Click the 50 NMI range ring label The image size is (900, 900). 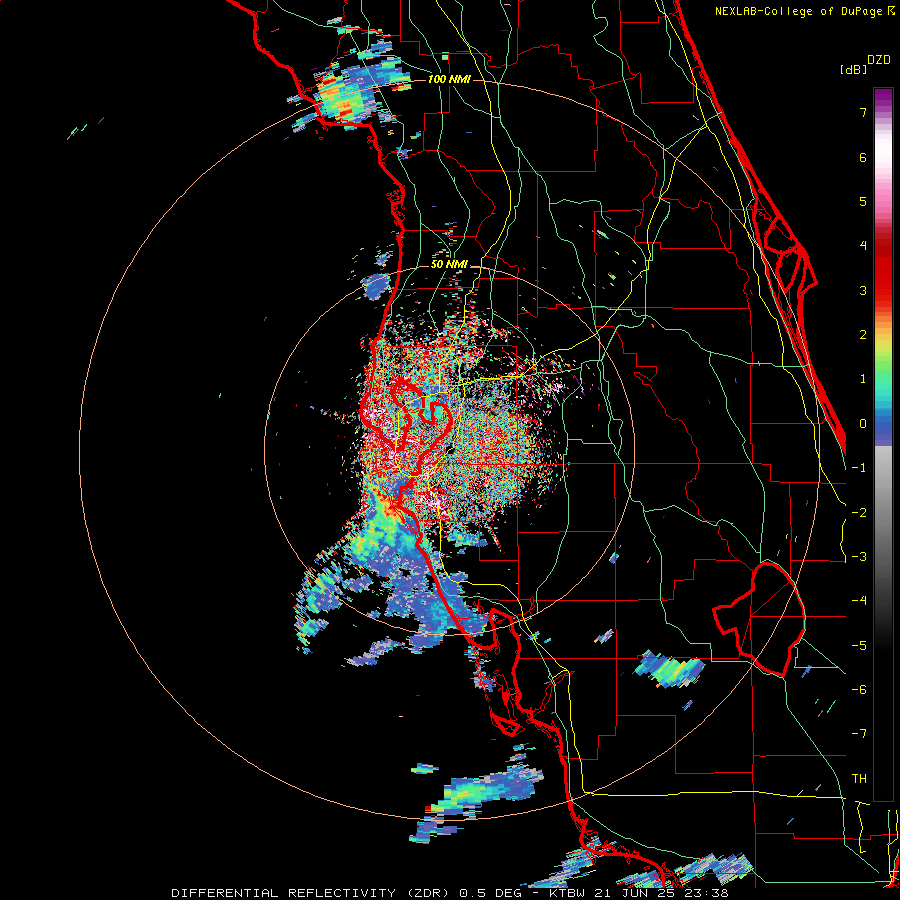449,265
